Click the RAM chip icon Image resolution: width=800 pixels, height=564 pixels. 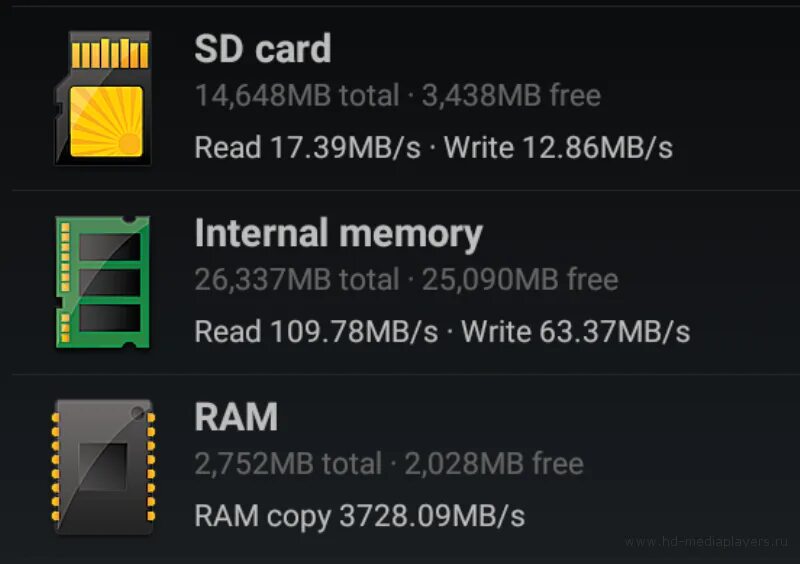tap(102, 466)
